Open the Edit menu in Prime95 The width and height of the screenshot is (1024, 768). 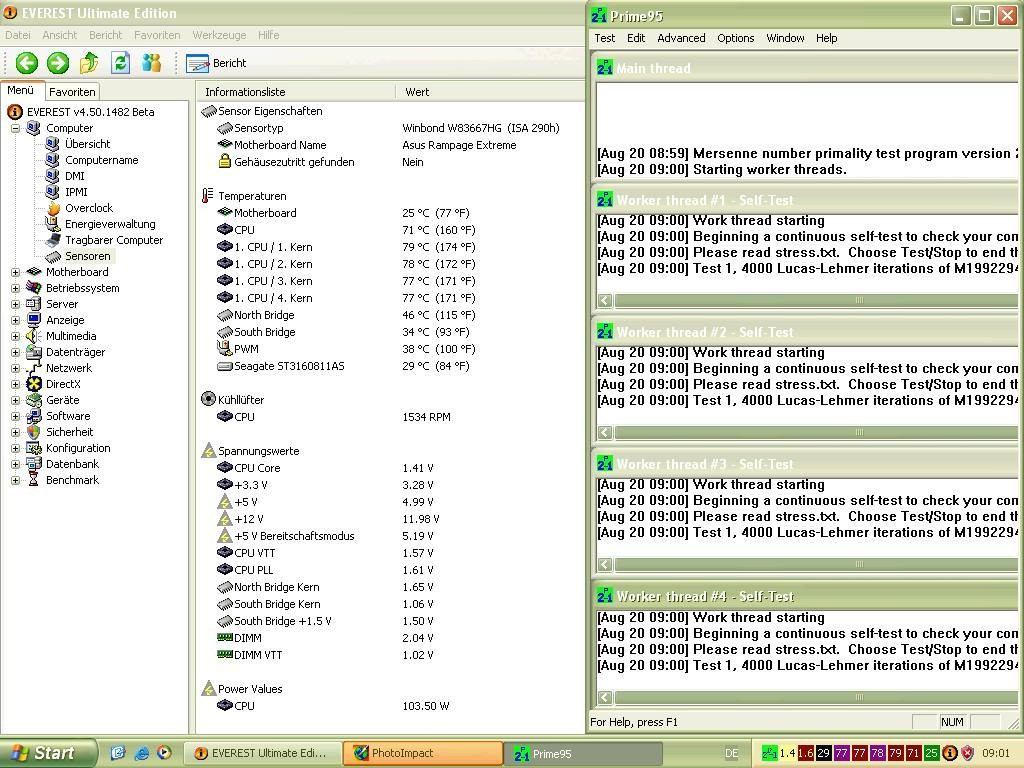tap(635, 38)
